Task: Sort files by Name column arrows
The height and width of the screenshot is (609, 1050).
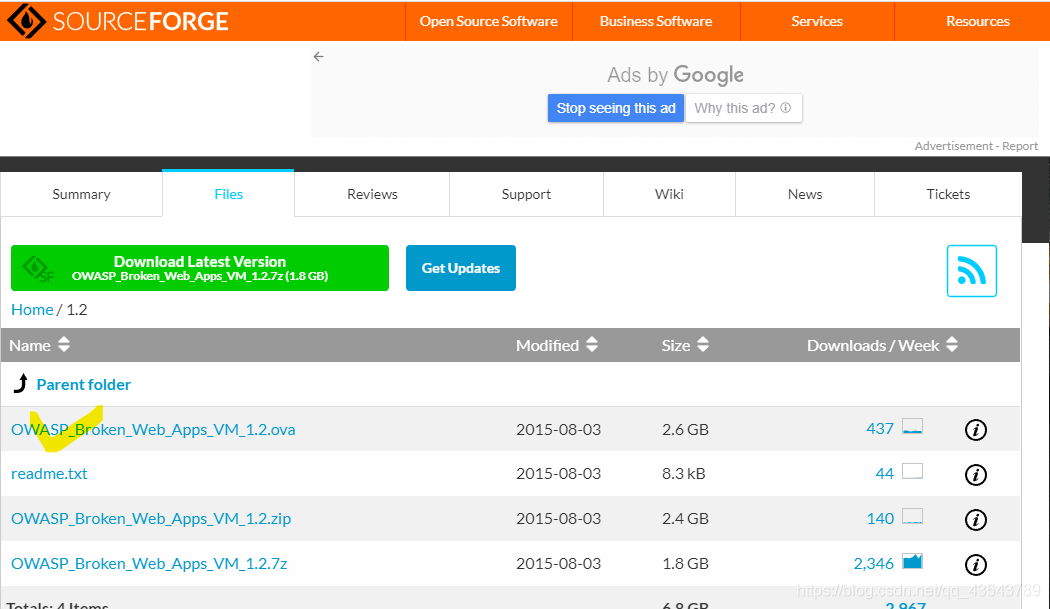Action: (x=64, y=344)
